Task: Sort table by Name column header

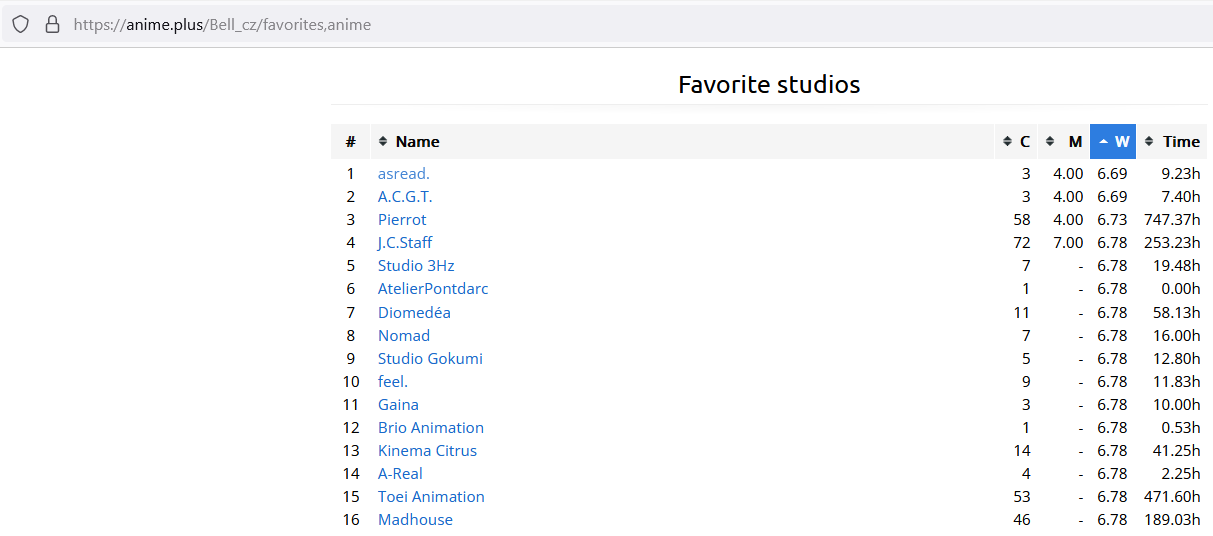Action: 417,142
